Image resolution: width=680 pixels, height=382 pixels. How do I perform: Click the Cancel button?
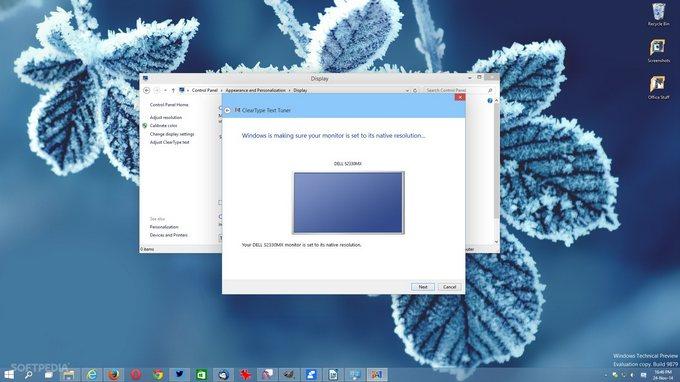pos(449,287)
